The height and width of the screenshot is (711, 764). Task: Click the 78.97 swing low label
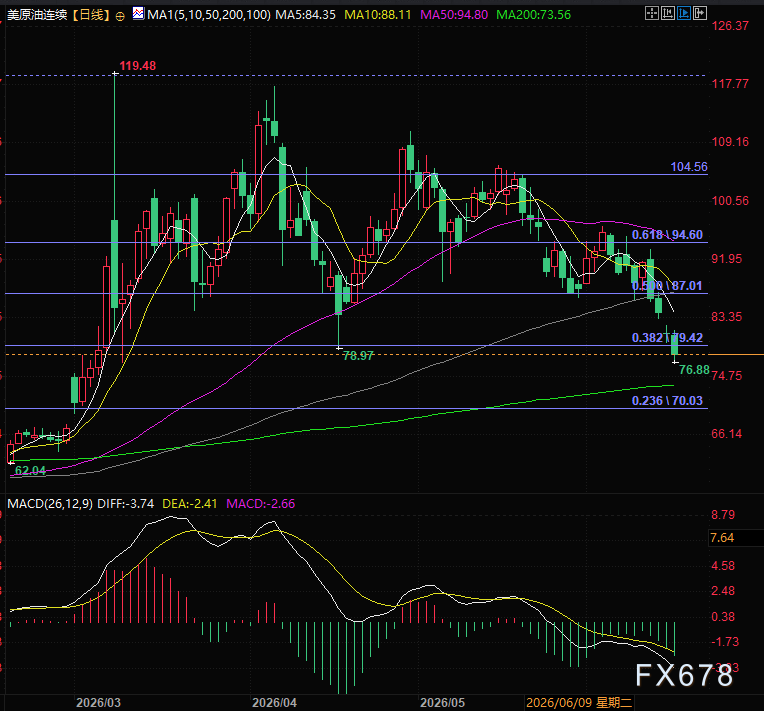[x=358, y=356]
